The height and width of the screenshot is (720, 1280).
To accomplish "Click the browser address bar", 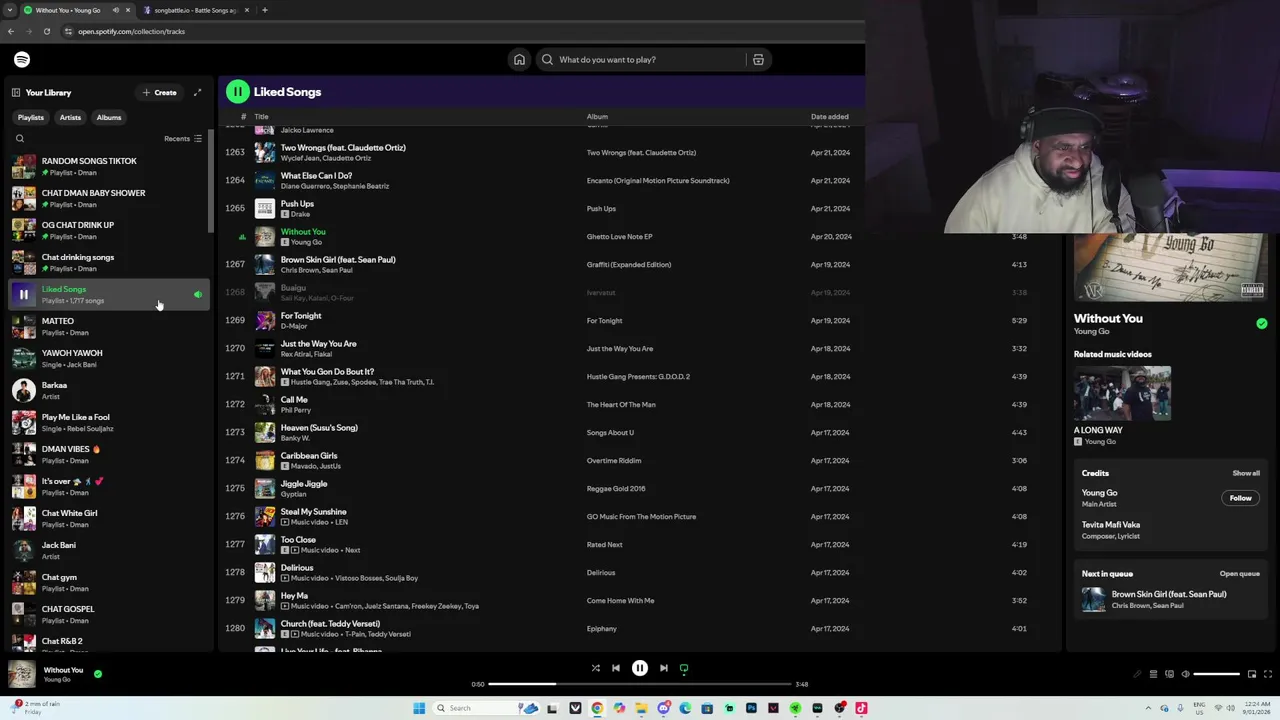I will pos(460,31).
